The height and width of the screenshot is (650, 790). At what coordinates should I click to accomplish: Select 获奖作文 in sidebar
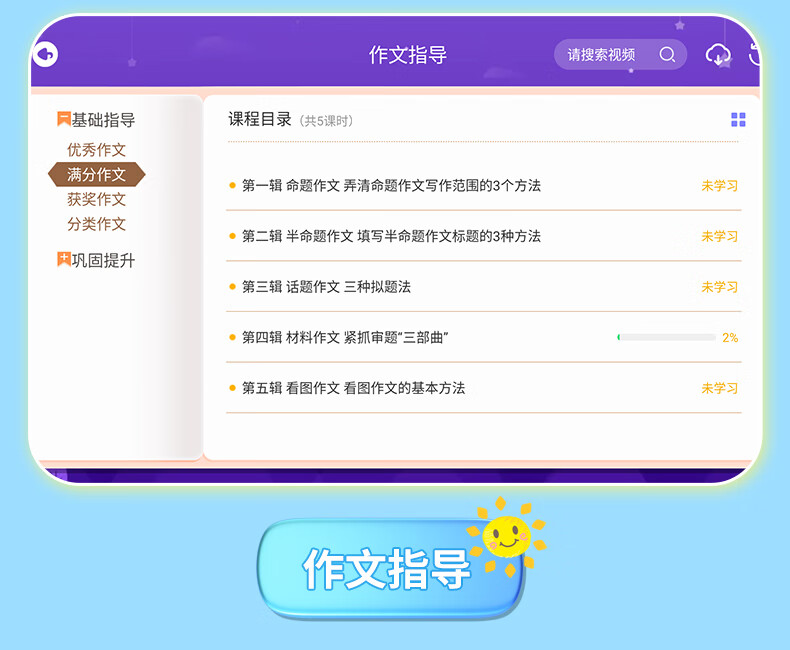click(96, 199)
